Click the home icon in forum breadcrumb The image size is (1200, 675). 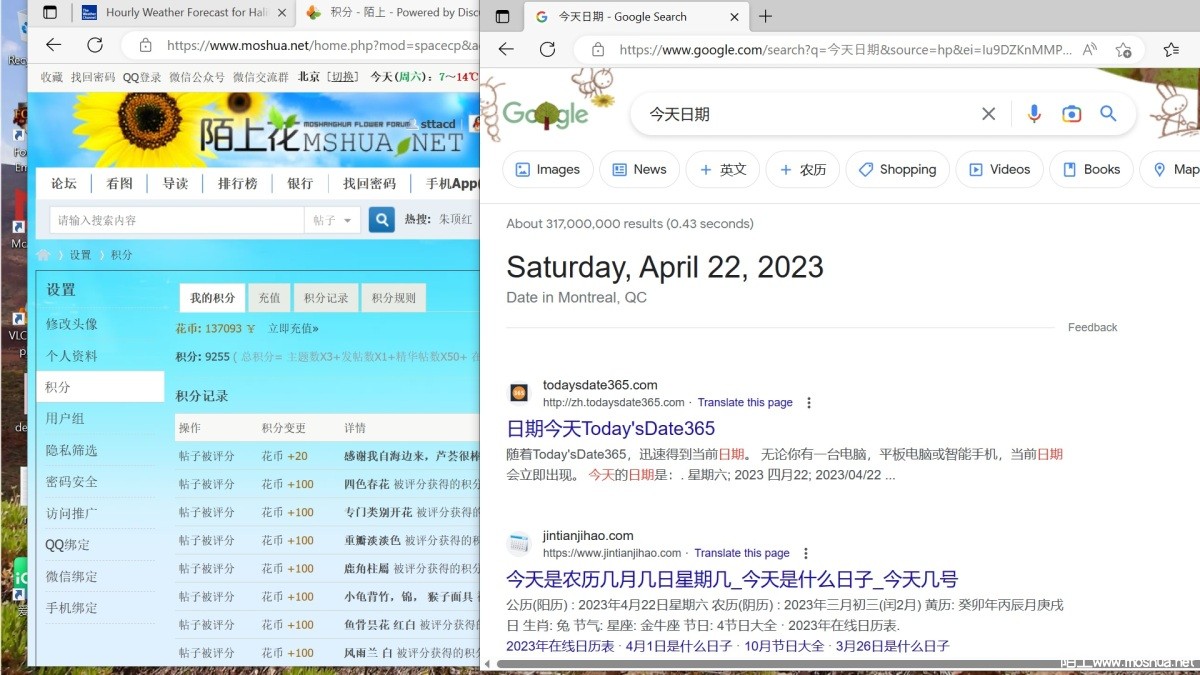click(44, 255)
